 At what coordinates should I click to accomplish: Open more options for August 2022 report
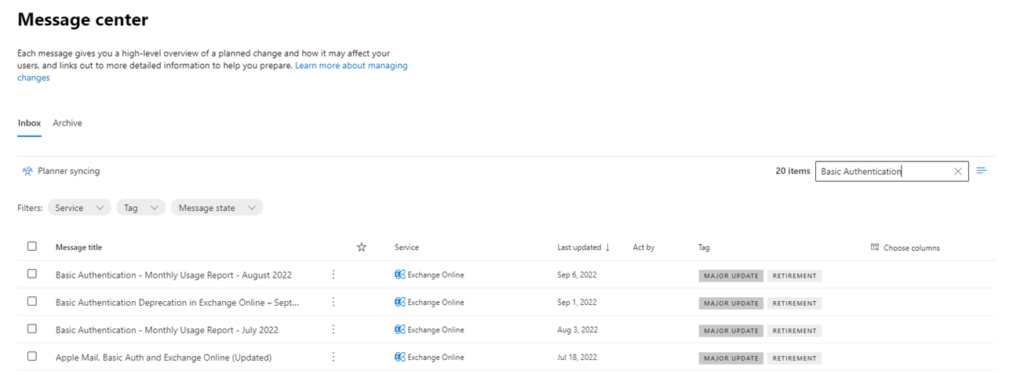(x=333, y=275)
